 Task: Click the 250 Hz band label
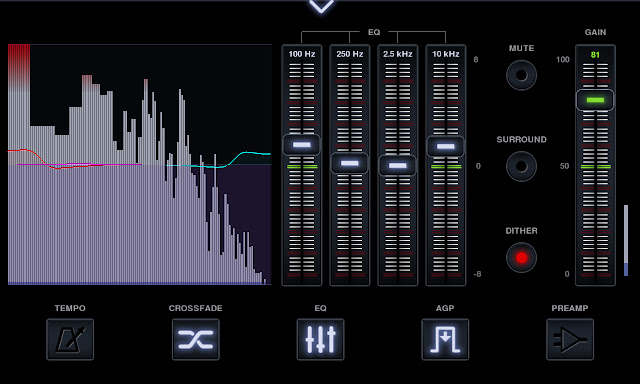[350, 54]
